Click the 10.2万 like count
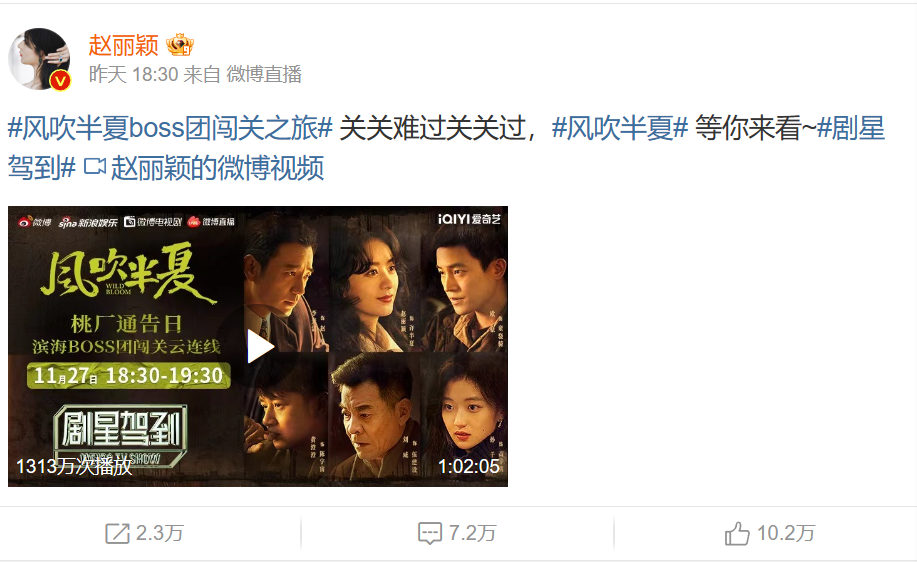This screenshot has height=562, width=917. point(786,533)
